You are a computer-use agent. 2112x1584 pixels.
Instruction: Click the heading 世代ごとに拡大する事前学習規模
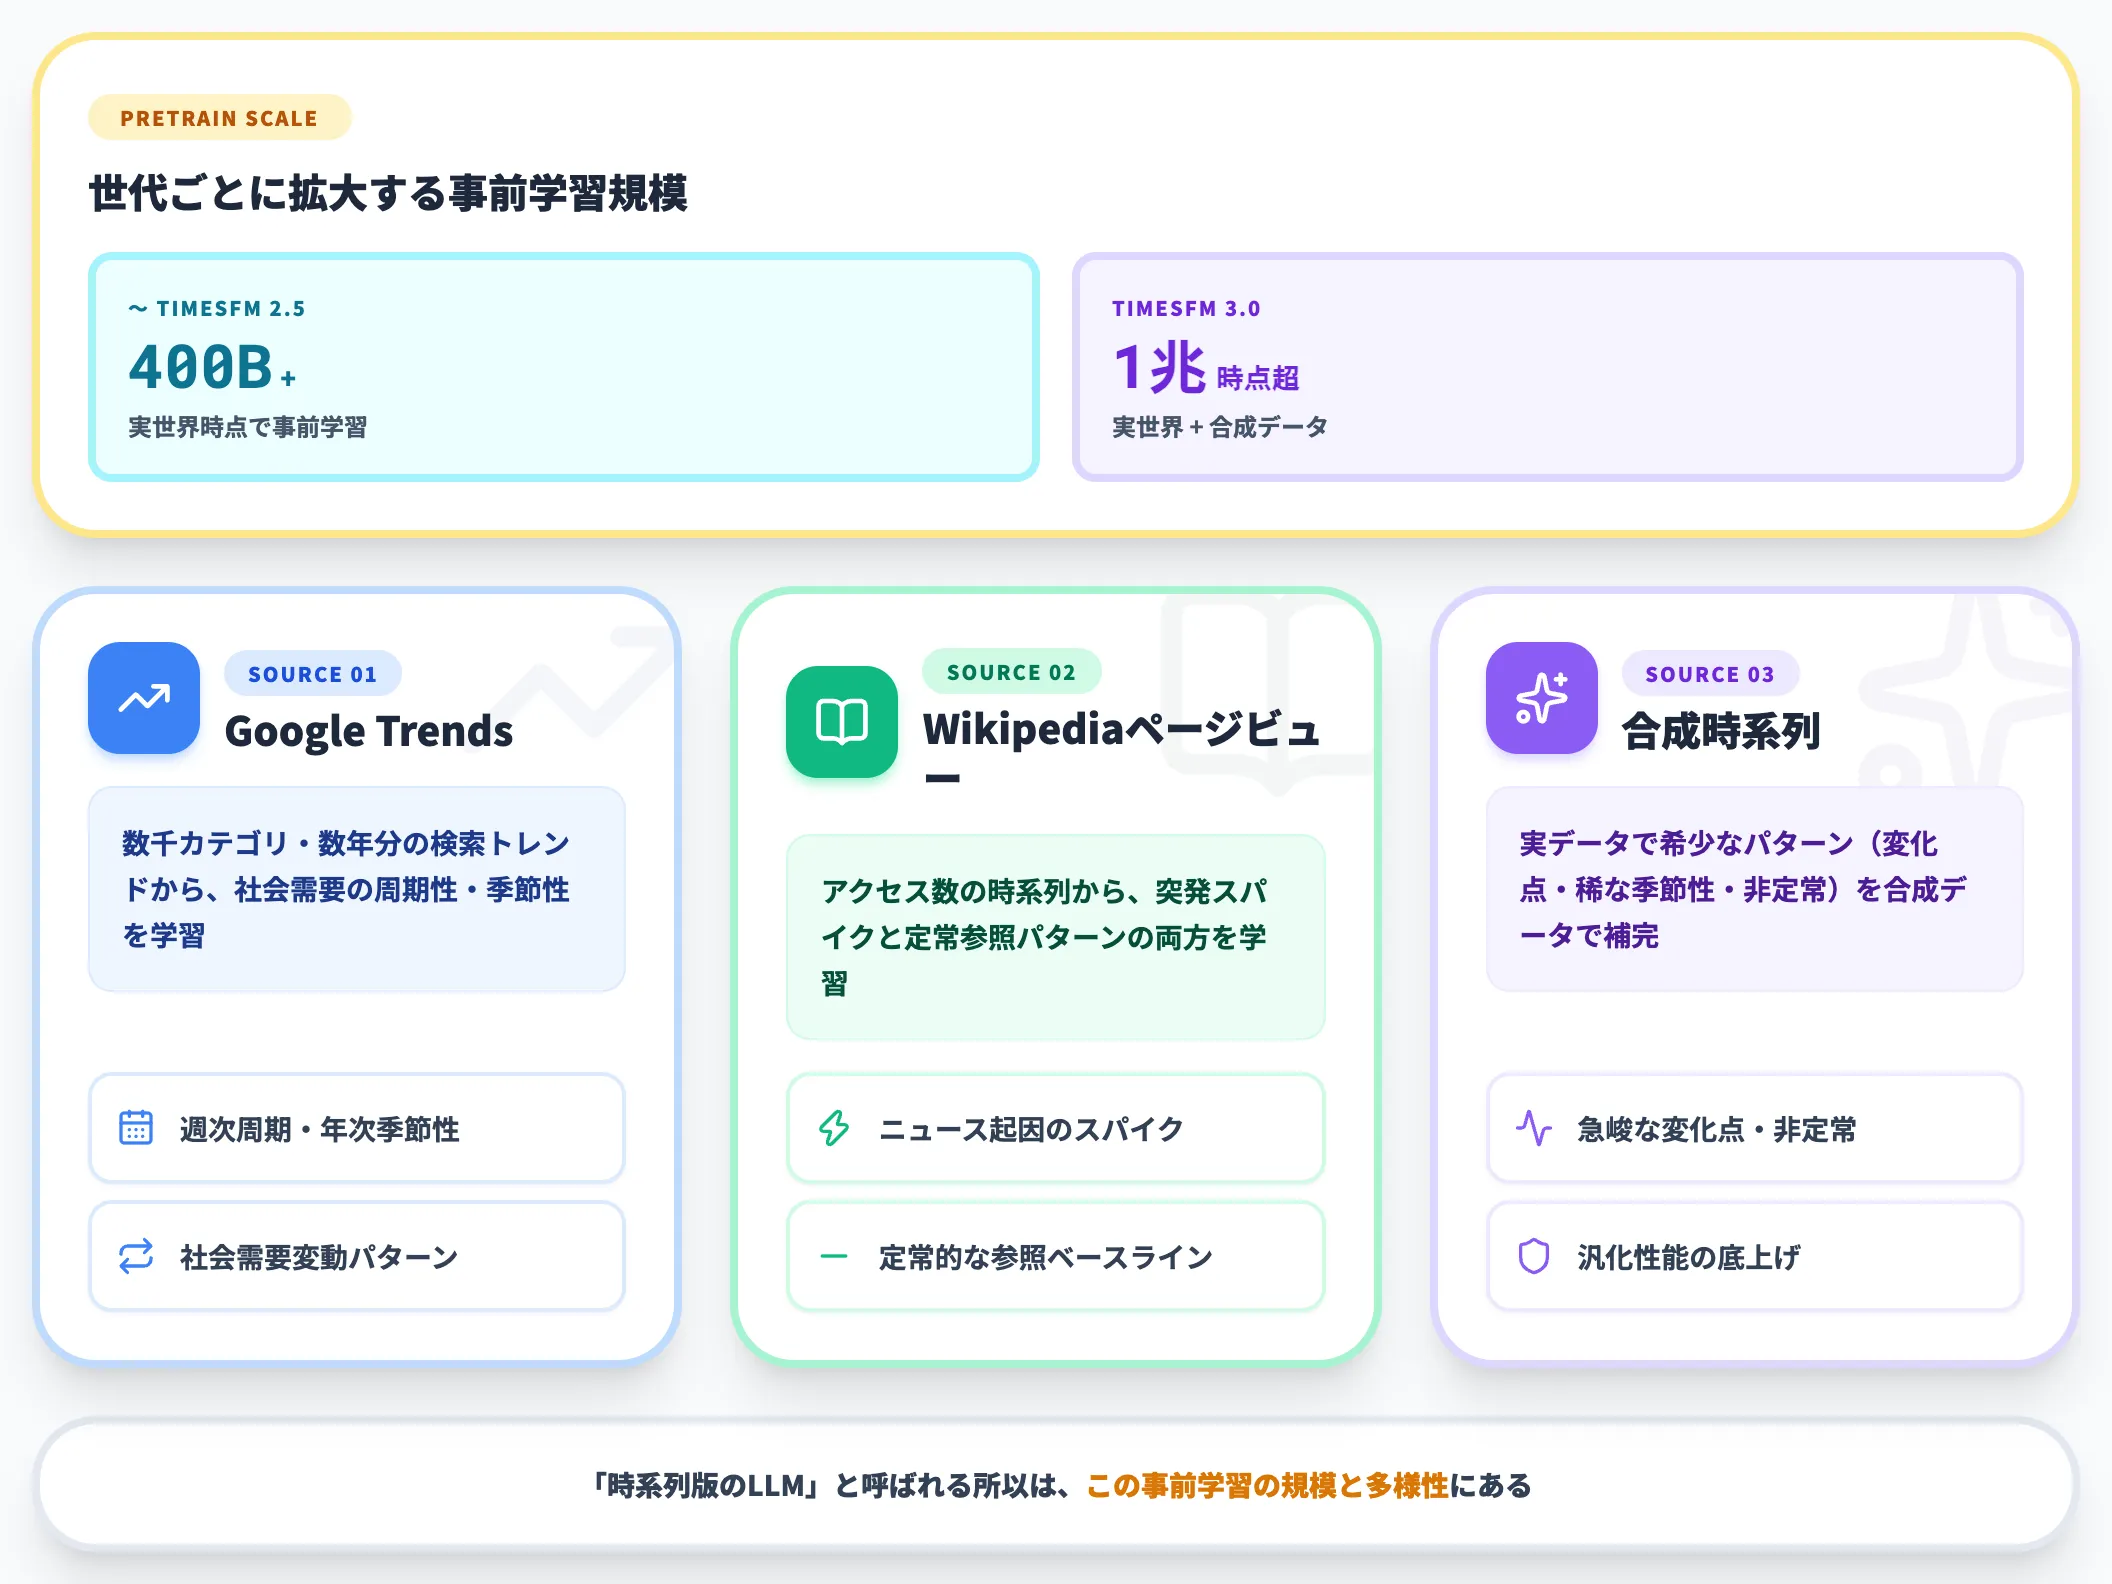coord(388,193)
